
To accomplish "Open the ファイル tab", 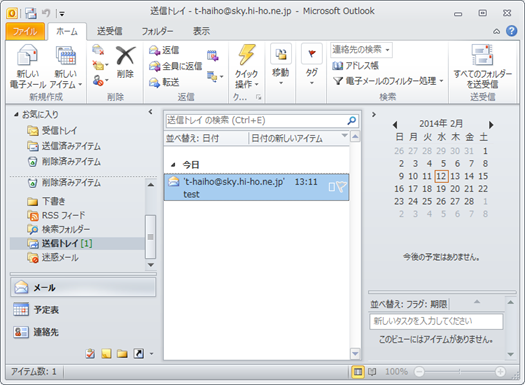I will (25, 31).
